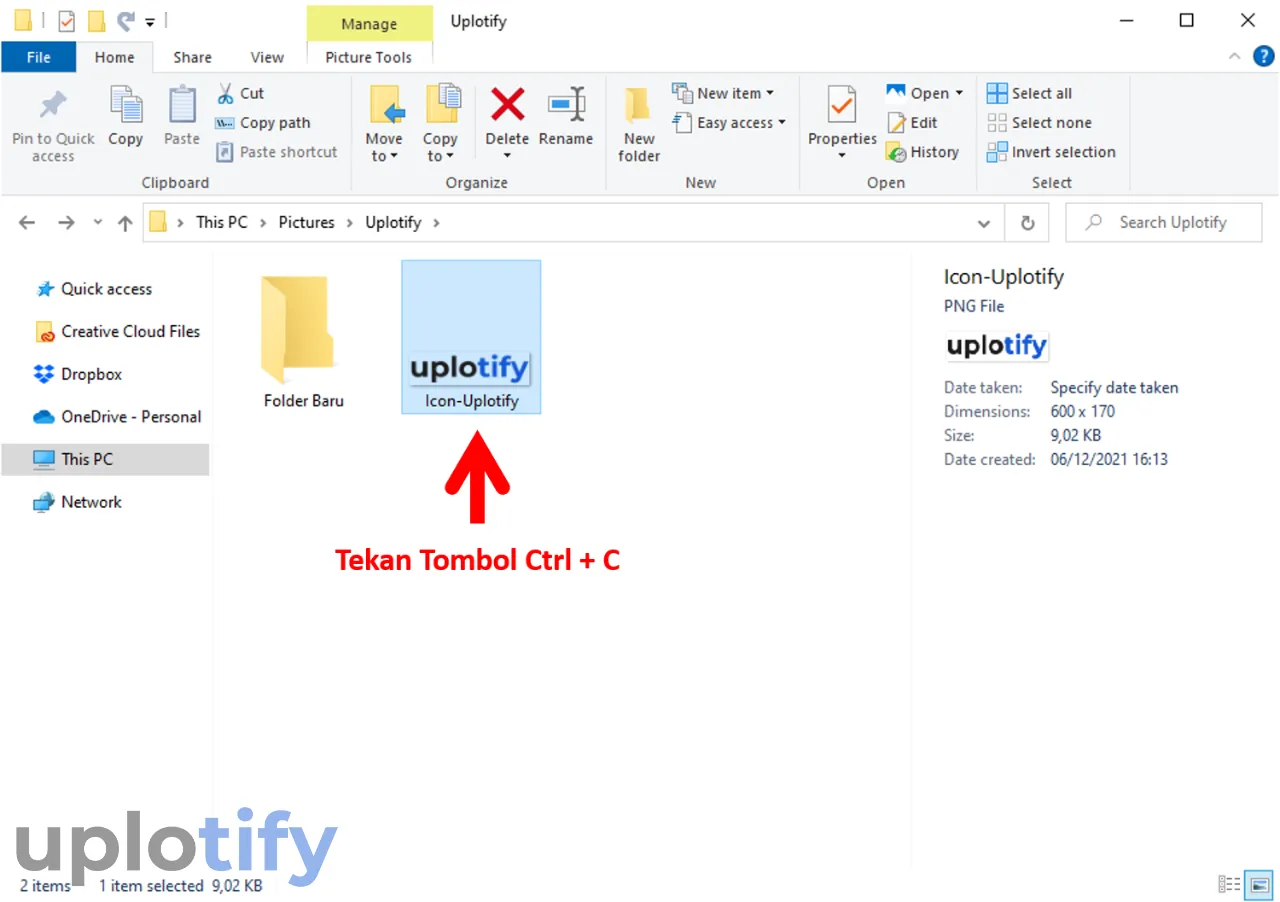The image size is (1280, 902).
Task: Click Properties icon in Quick Access Toolbar
Action: coord(67,20)
